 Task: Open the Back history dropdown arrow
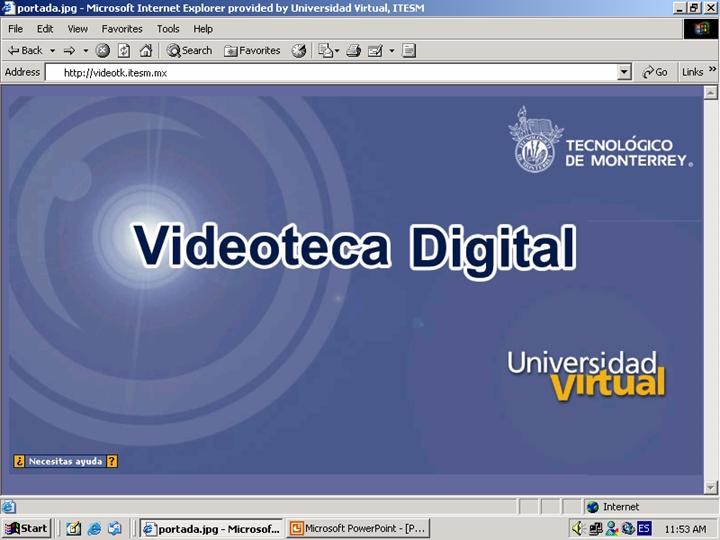(x=52, y=51)
